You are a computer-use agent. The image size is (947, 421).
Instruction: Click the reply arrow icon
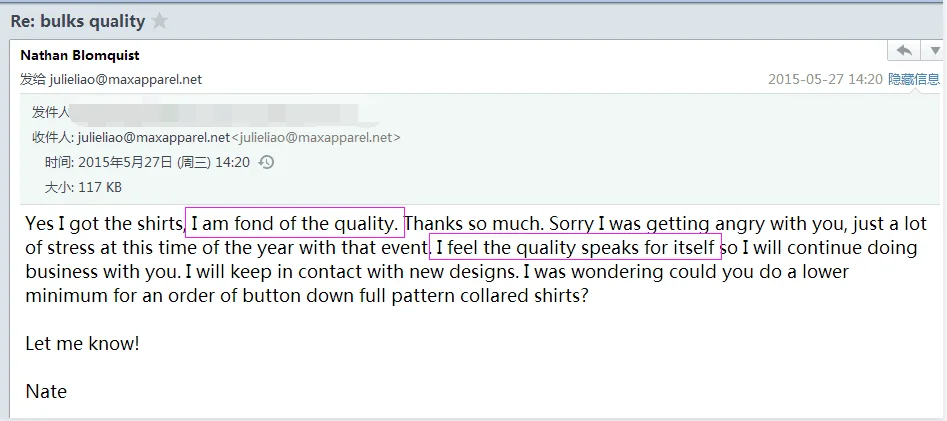coord(904,51)
